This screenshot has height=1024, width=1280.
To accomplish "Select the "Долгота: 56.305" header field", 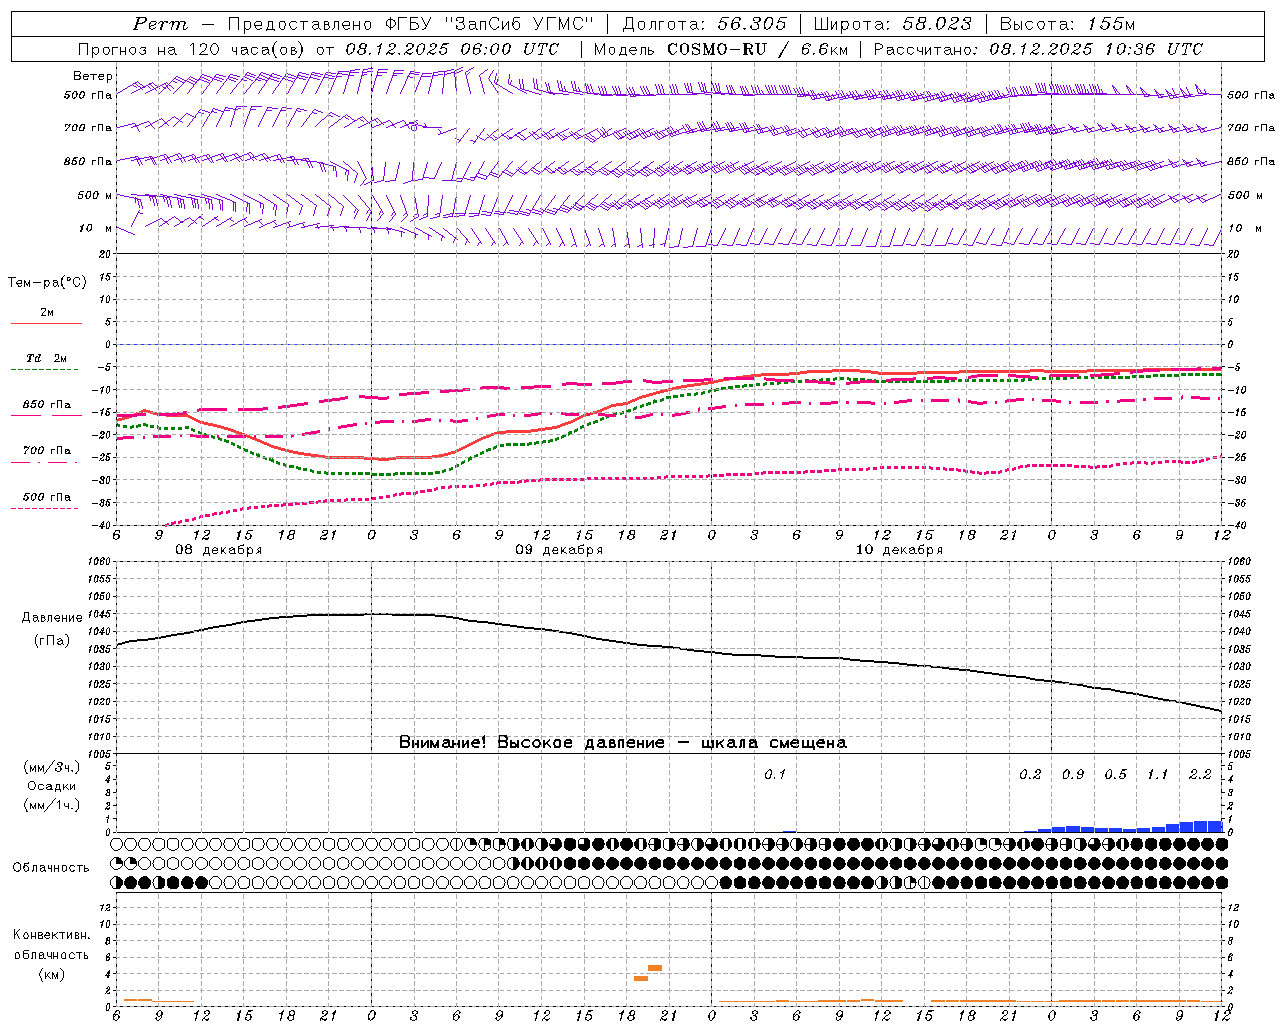I will tap(705, 24).
